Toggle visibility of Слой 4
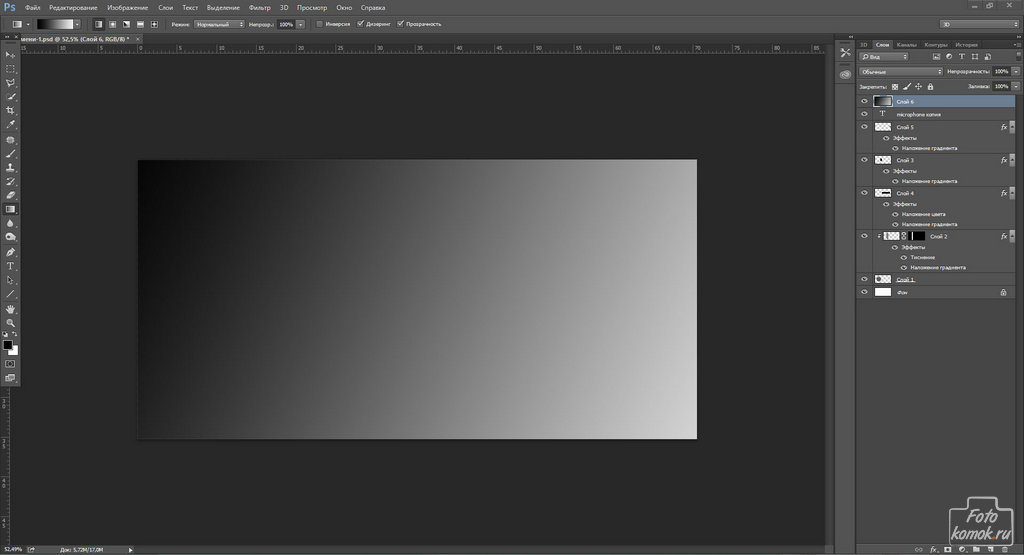 tap(865, 193)
